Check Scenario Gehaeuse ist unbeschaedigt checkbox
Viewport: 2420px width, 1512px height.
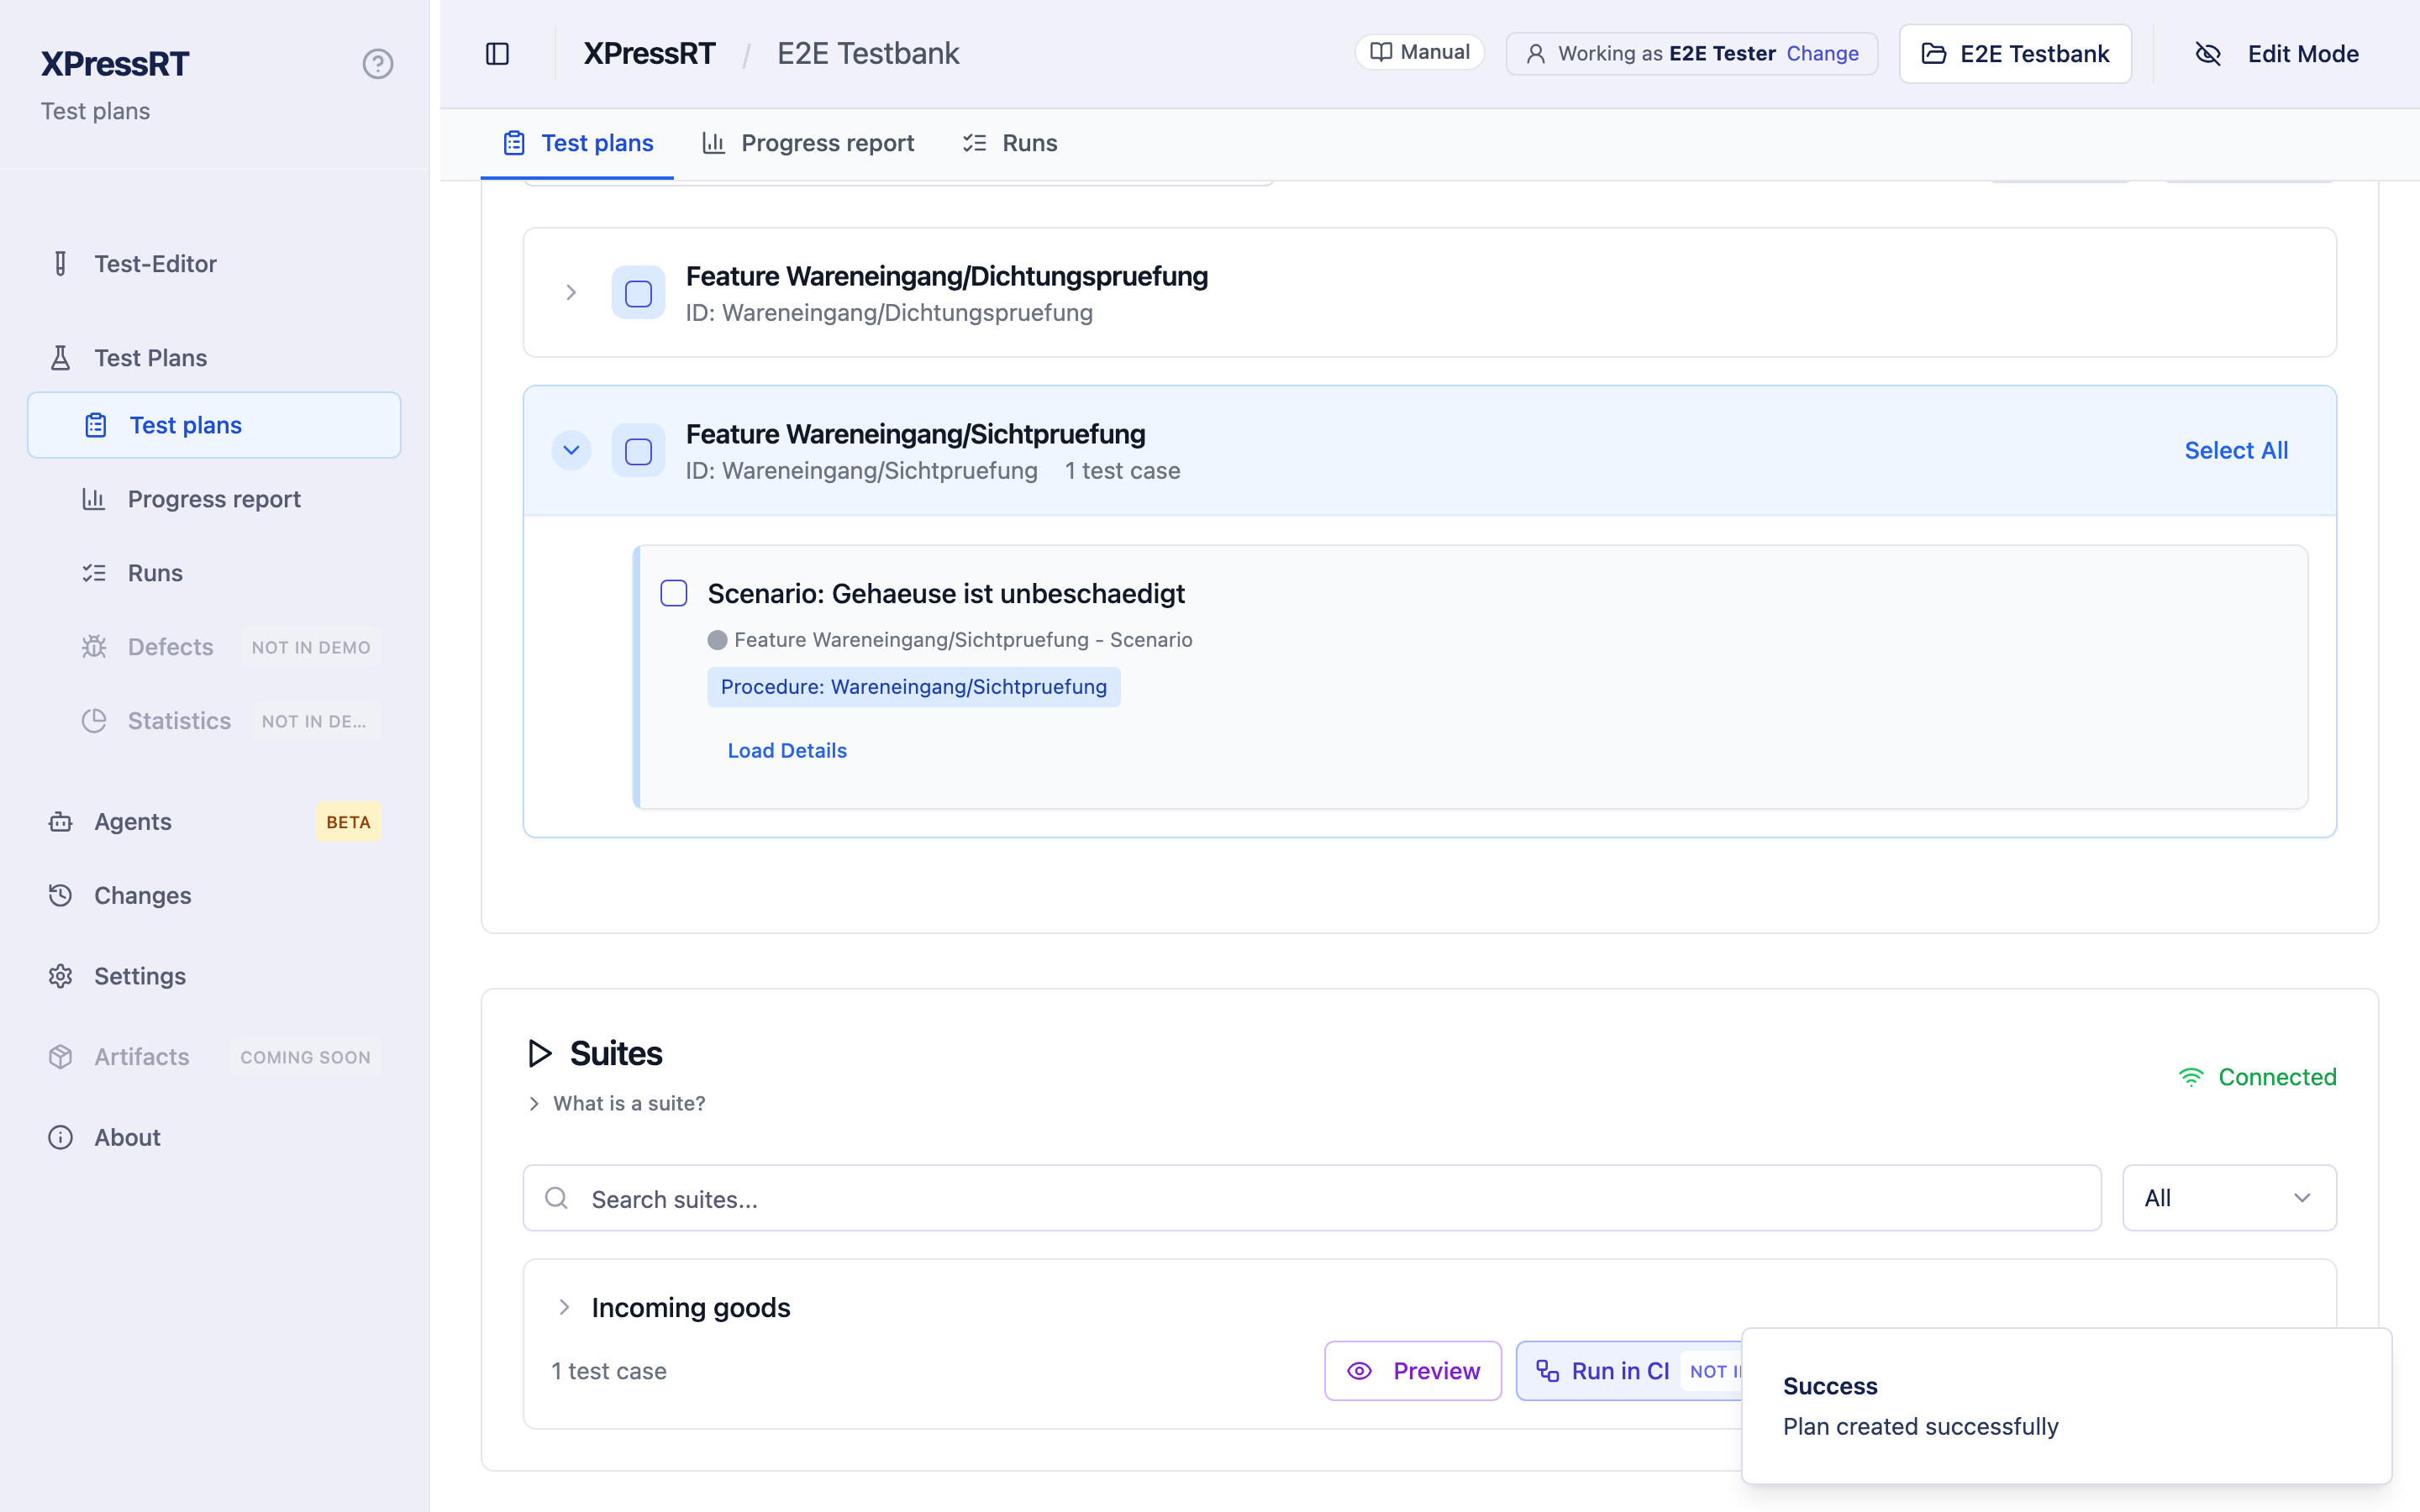click(x=674, y=593)
